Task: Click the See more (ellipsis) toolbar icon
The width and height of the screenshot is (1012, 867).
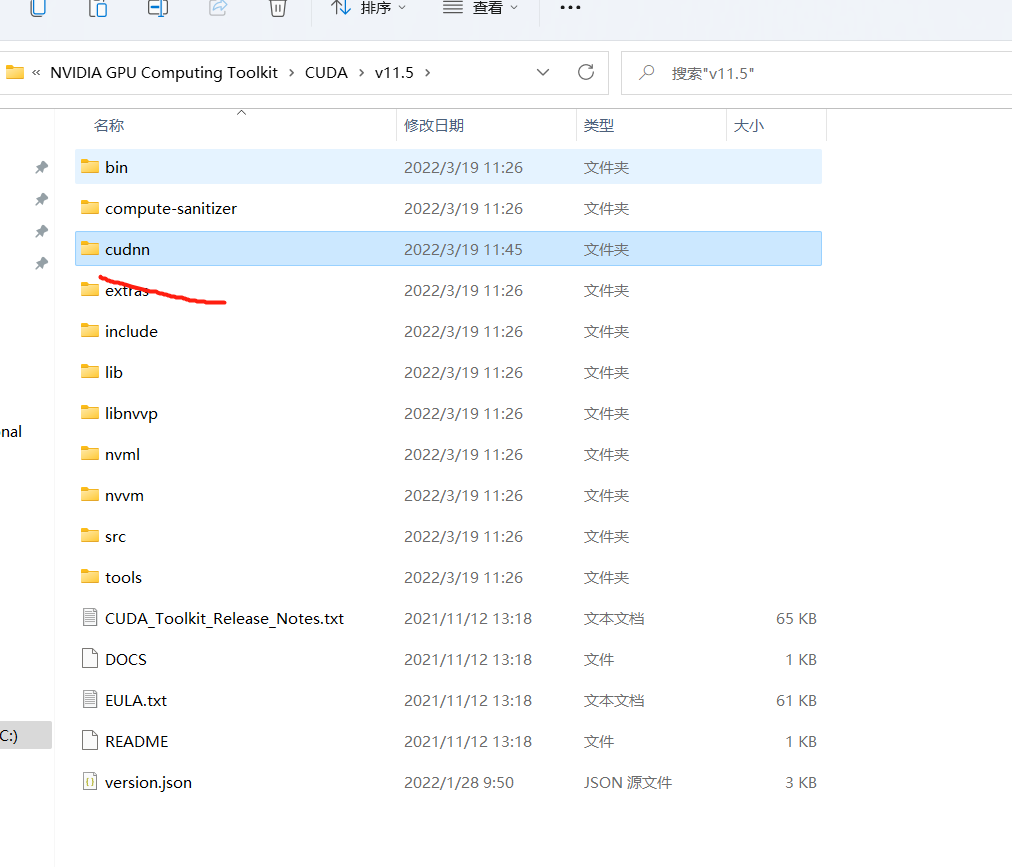Action: (x=570, y=10)
